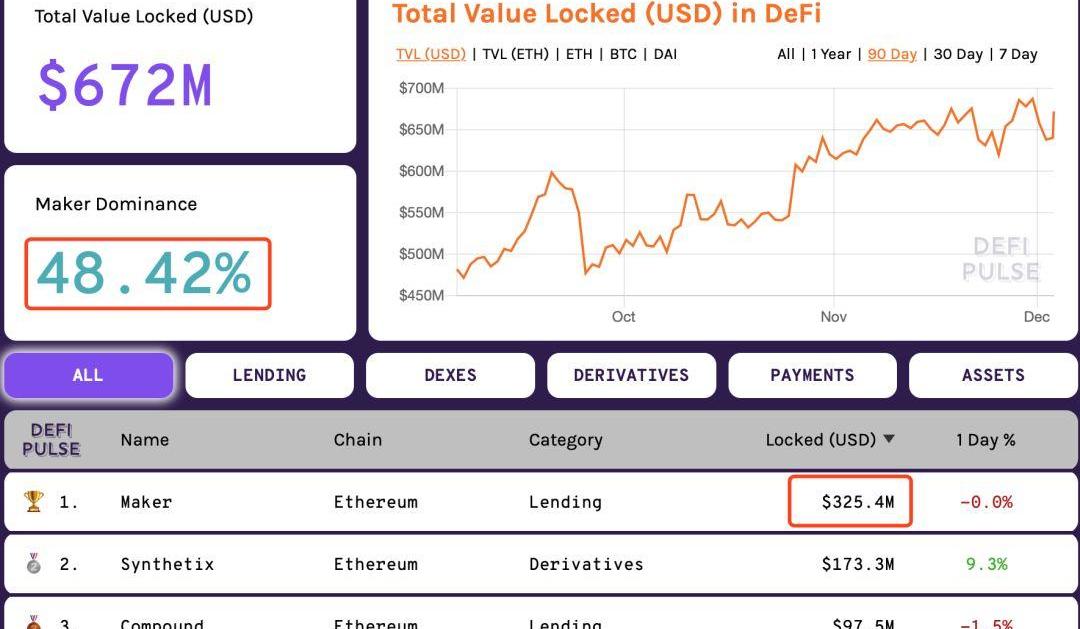Select the BTC chart metric link
Viewport: 1080px width, 629px height.
point(623,54)
